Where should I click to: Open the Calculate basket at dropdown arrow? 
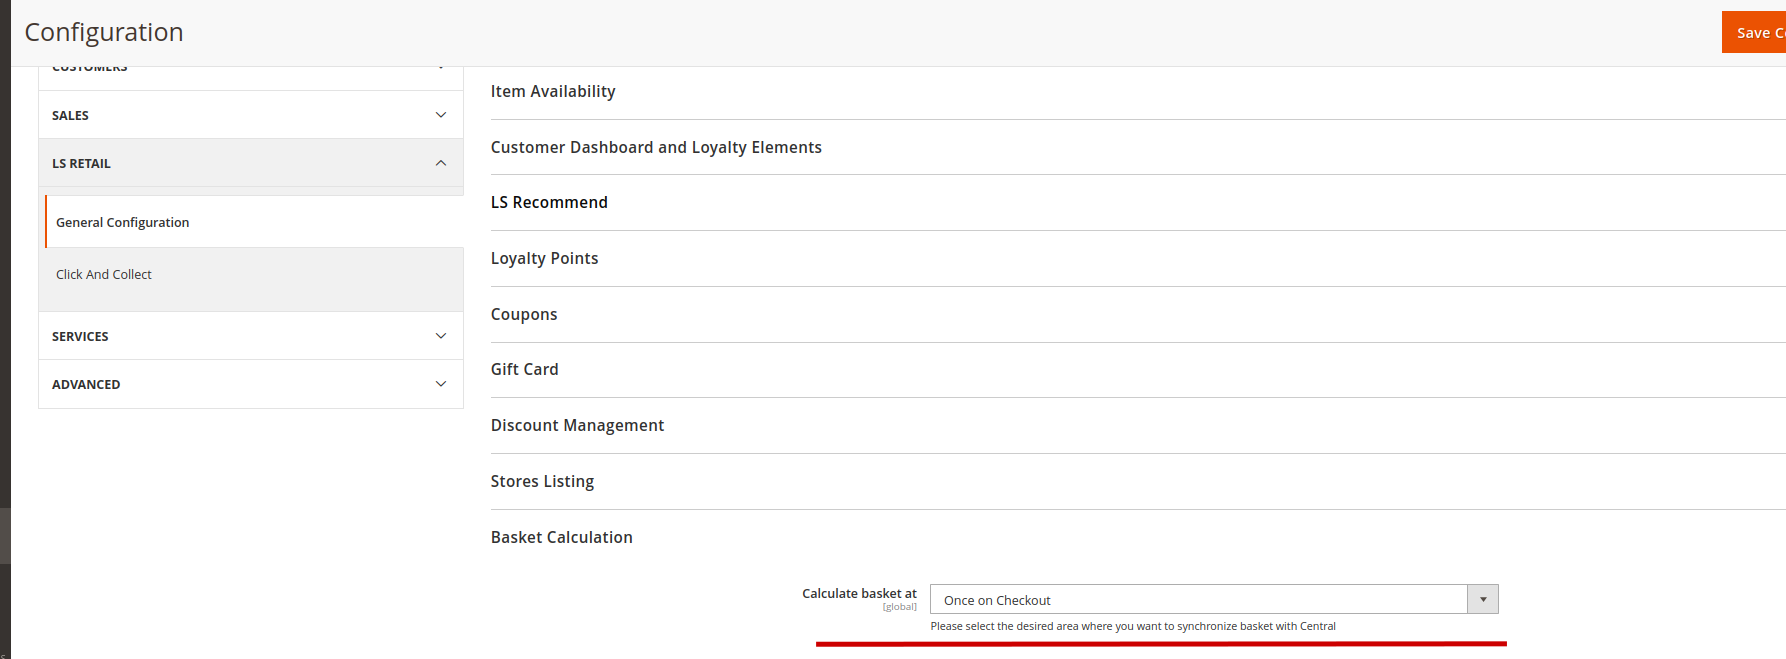(x=1483, y=600)
